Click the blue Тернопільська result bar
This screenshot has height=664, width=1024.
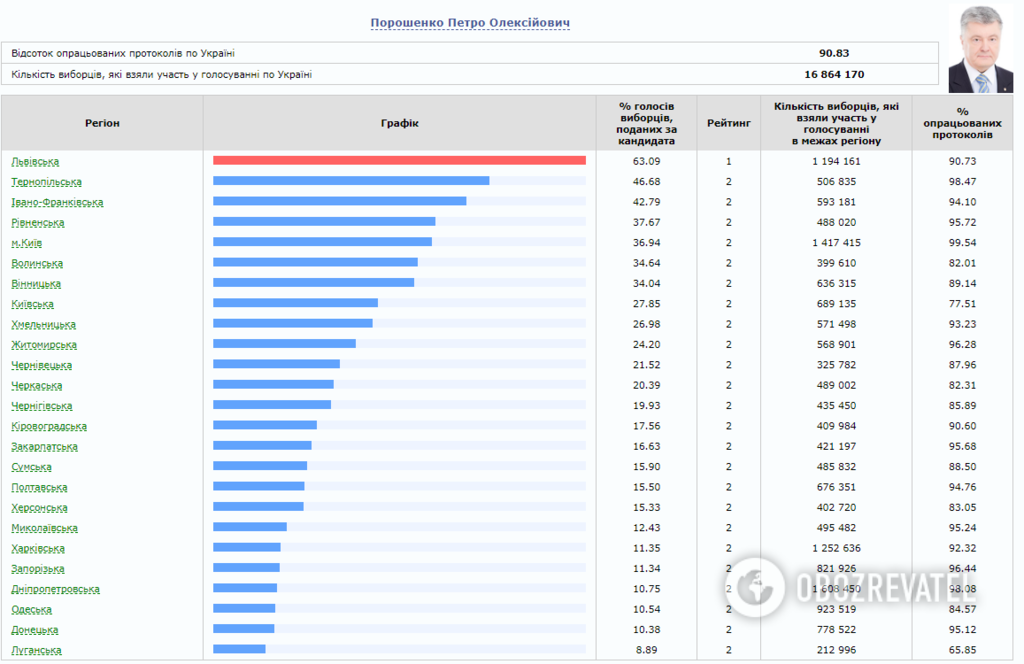click(x=351, y=181)
